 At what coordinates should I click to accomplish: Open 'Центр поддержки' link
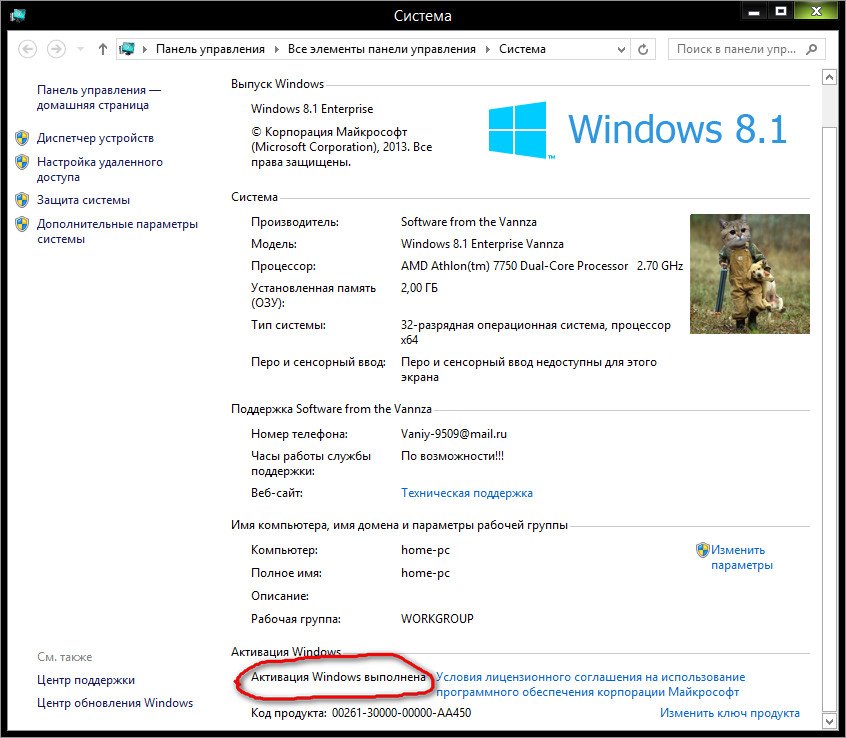point(86,680)
